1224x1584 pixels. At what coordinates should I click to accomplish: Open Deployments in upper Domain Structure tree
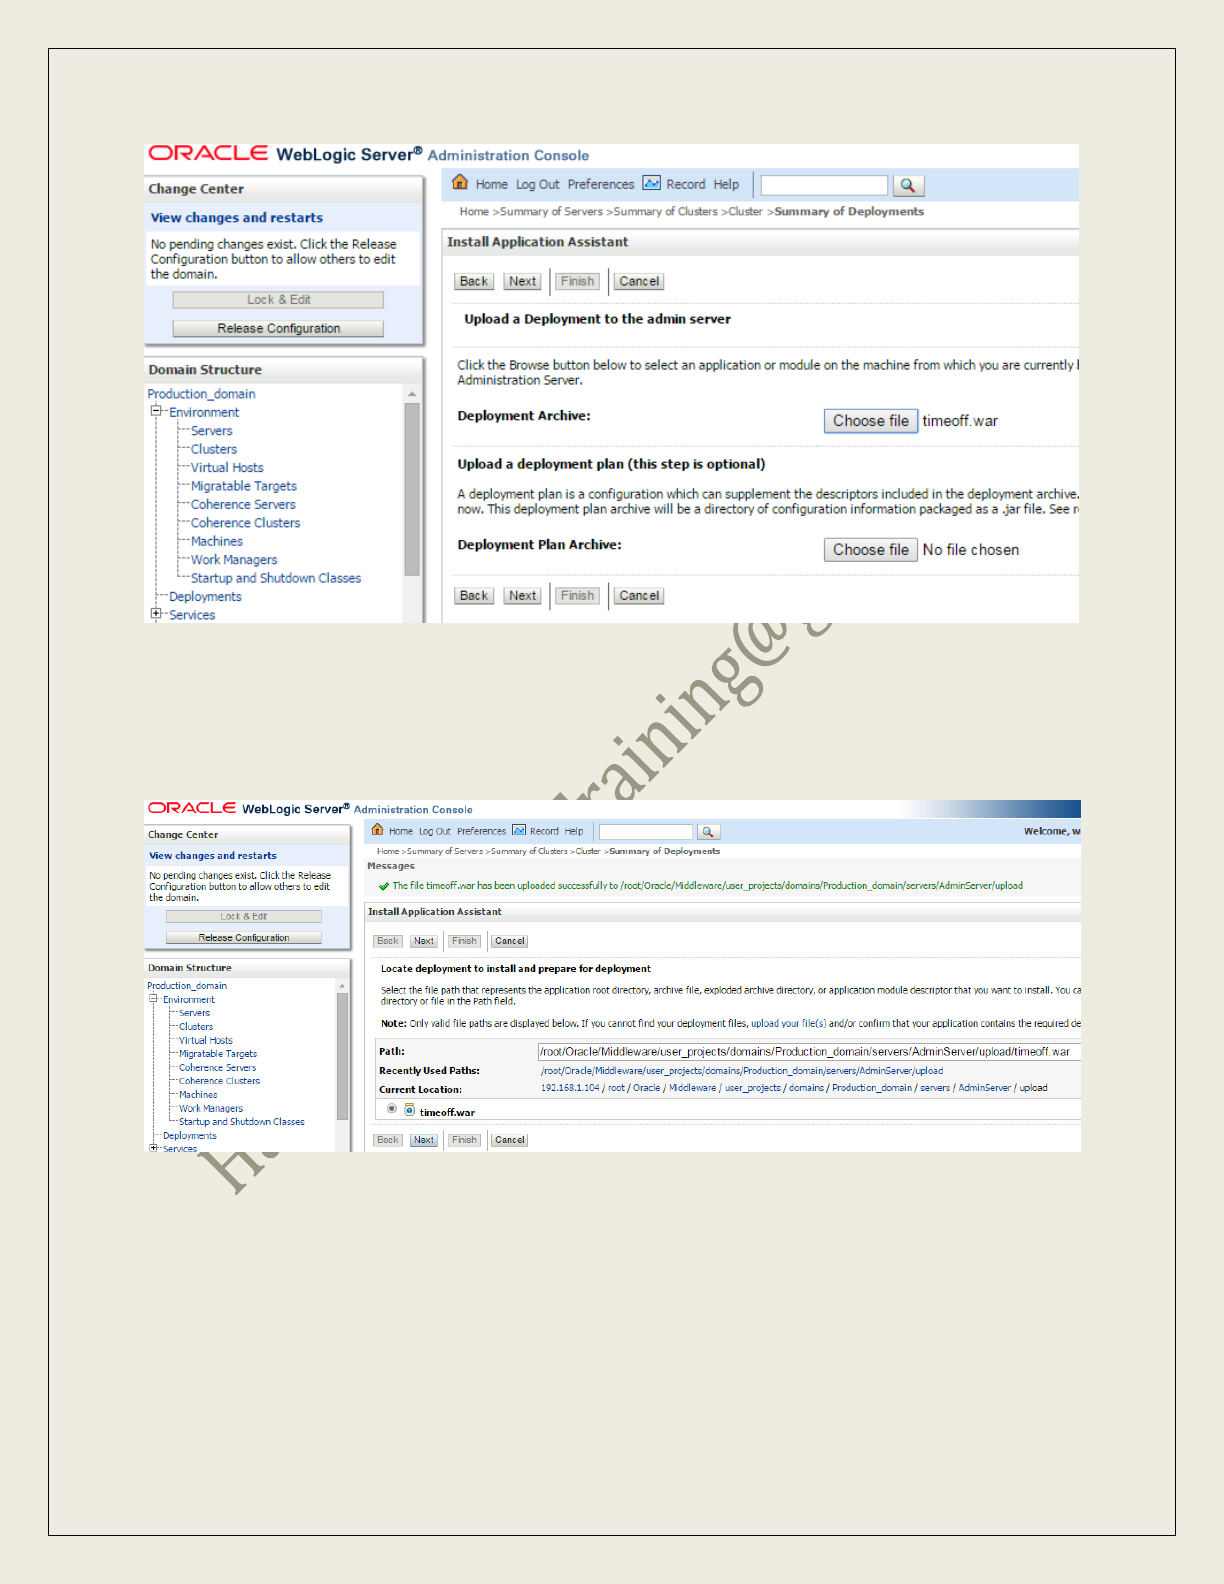click(x=205, y=597)
